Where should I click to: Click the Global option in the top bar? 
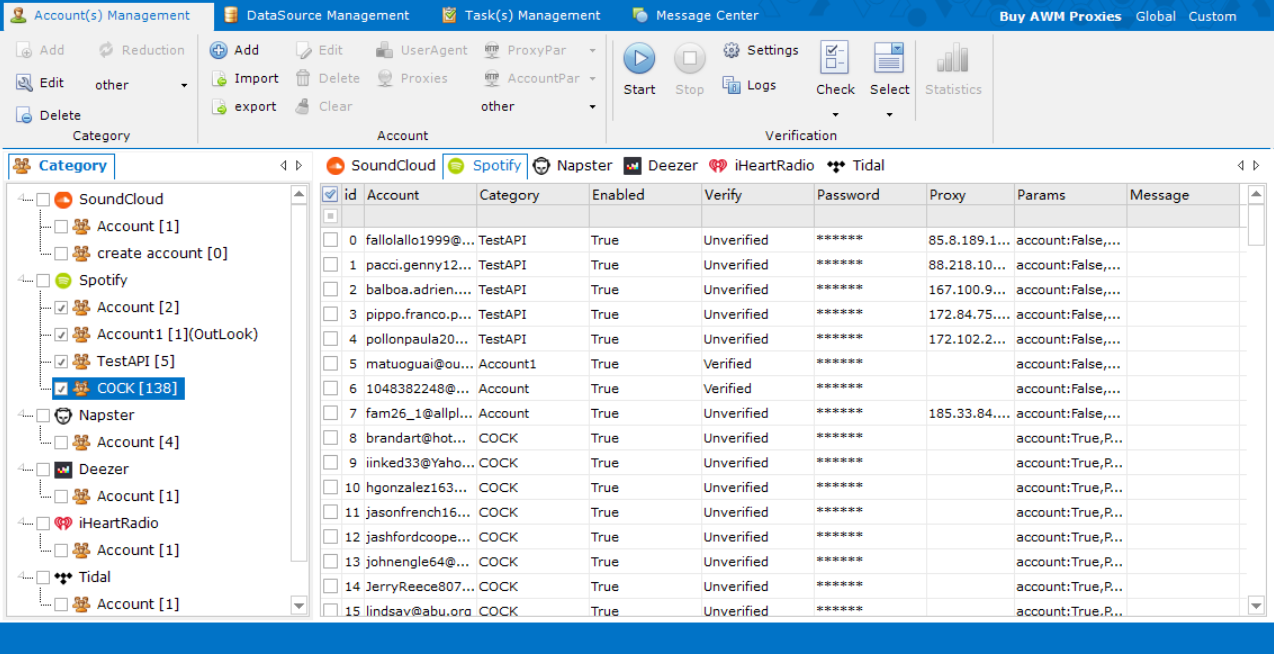[1155, 16]
